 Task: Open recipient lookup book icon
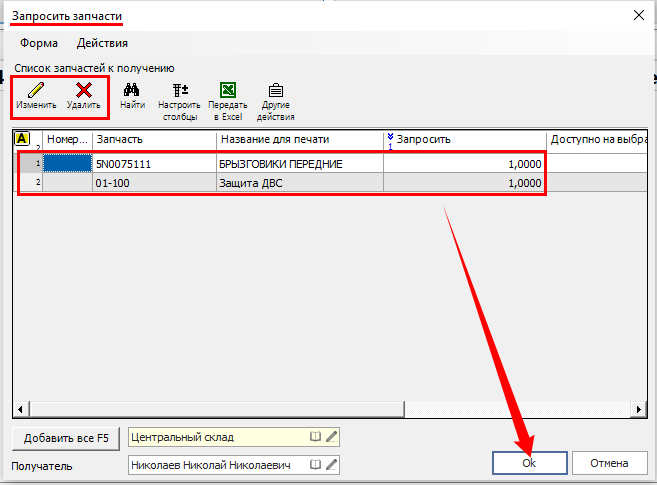[315, 465]
